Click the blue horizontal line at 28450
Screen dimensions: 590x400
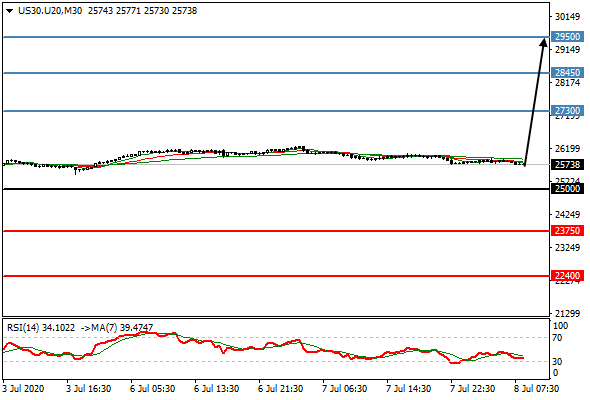276,73
